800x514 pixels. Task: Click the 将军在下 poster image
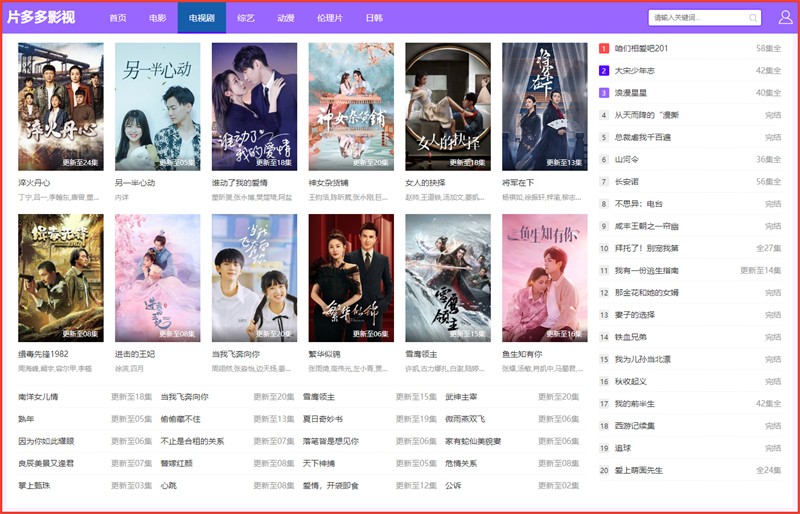(544, 107)
